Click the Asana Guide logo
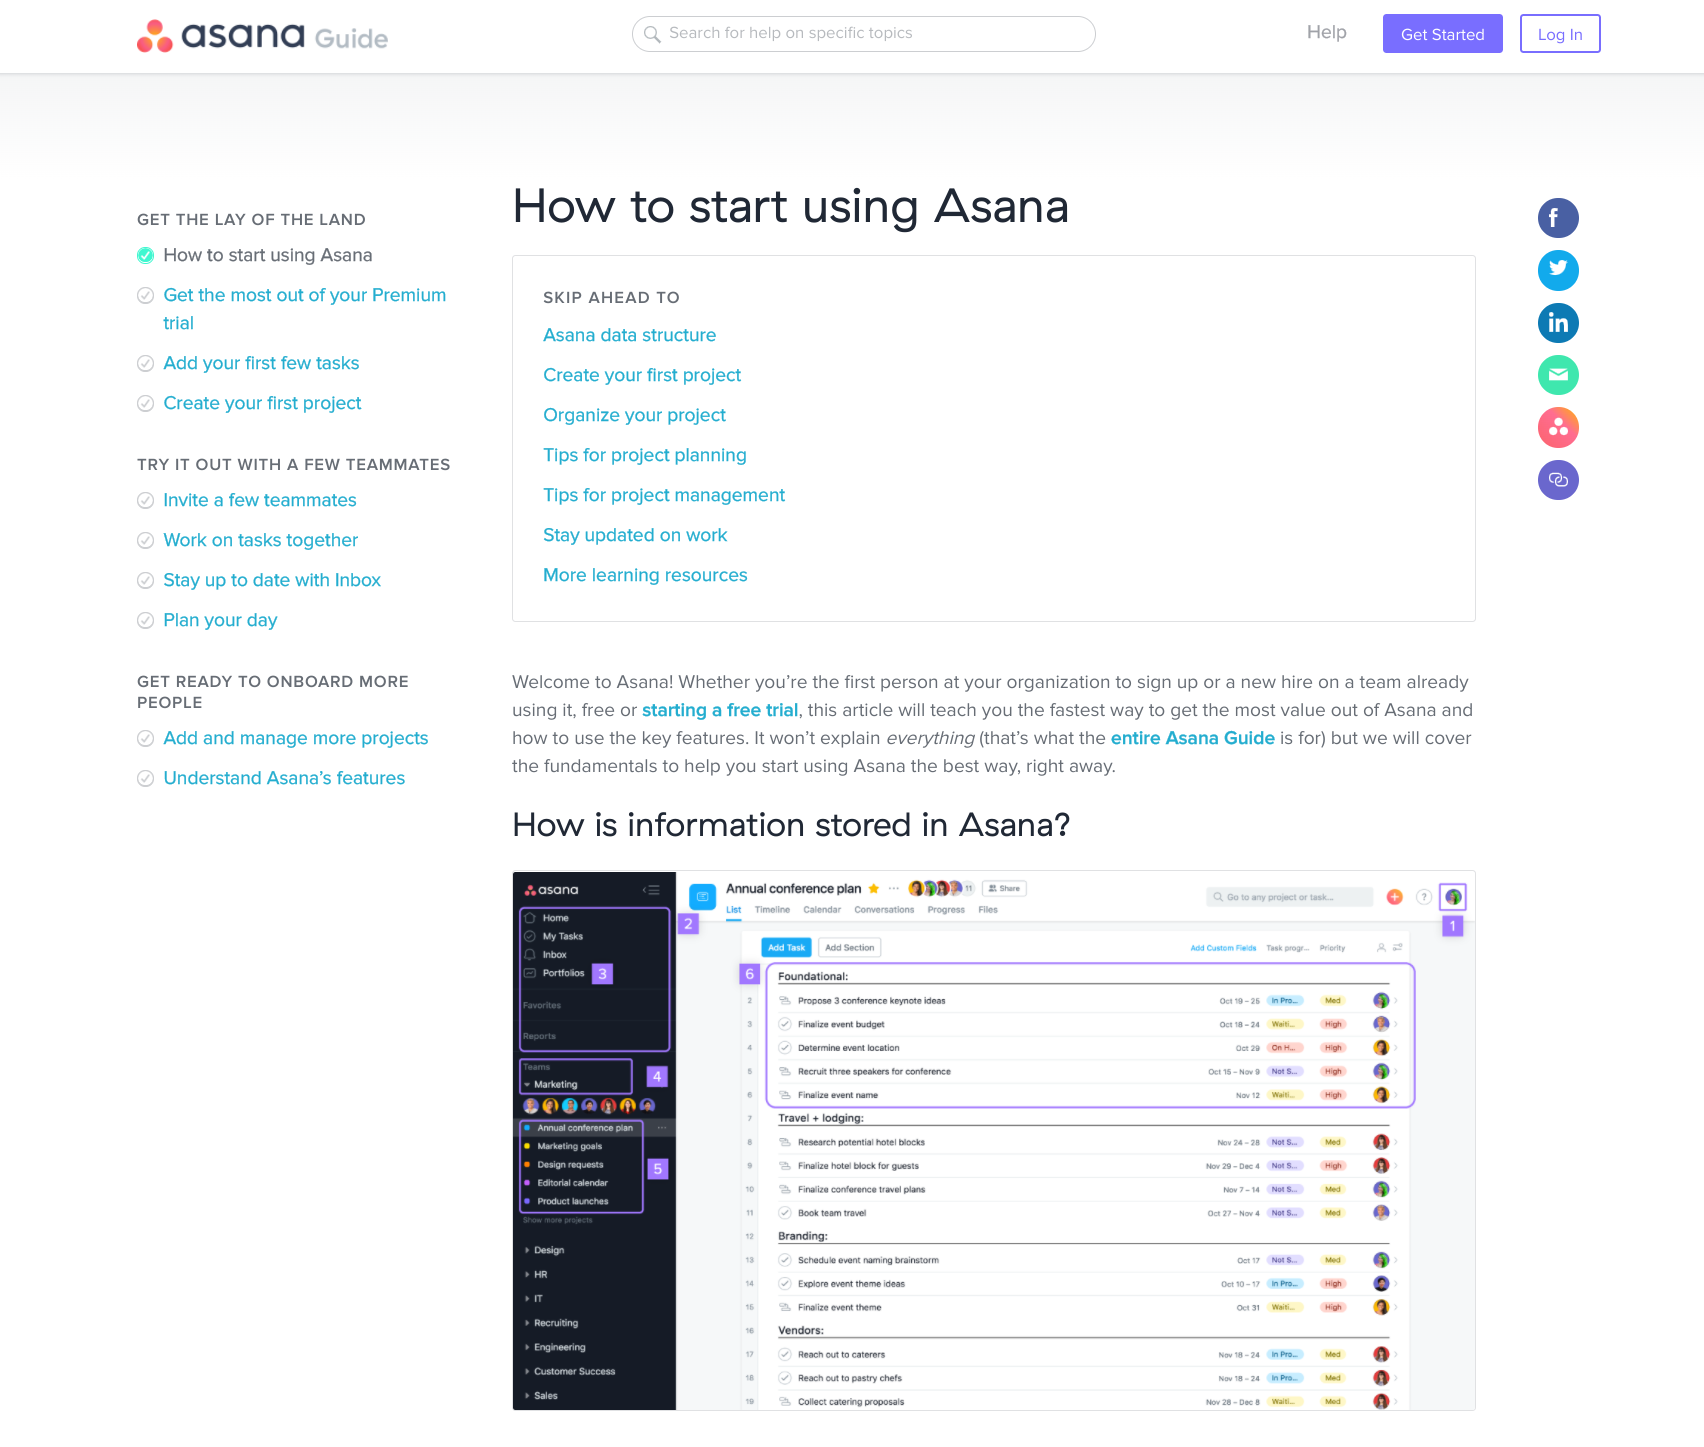The height and width of the screenshot is (1447, 1704). [x=262, y=35]
